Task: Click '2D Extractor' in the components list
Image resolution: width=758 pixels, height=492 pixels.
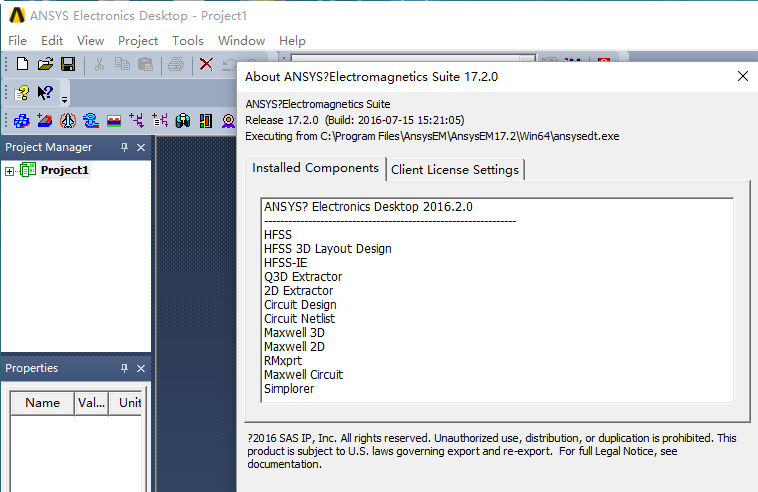Action: pos(298,291)
